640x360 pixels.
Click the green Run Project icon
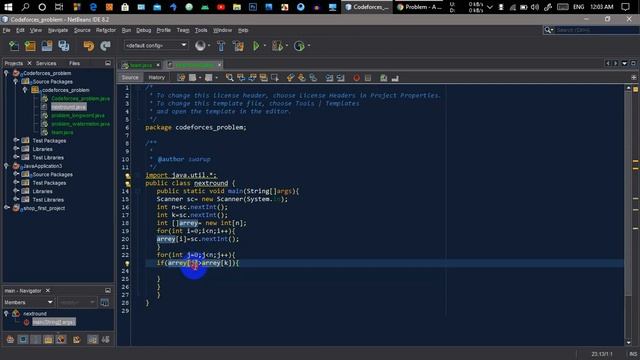click(256, 46)
